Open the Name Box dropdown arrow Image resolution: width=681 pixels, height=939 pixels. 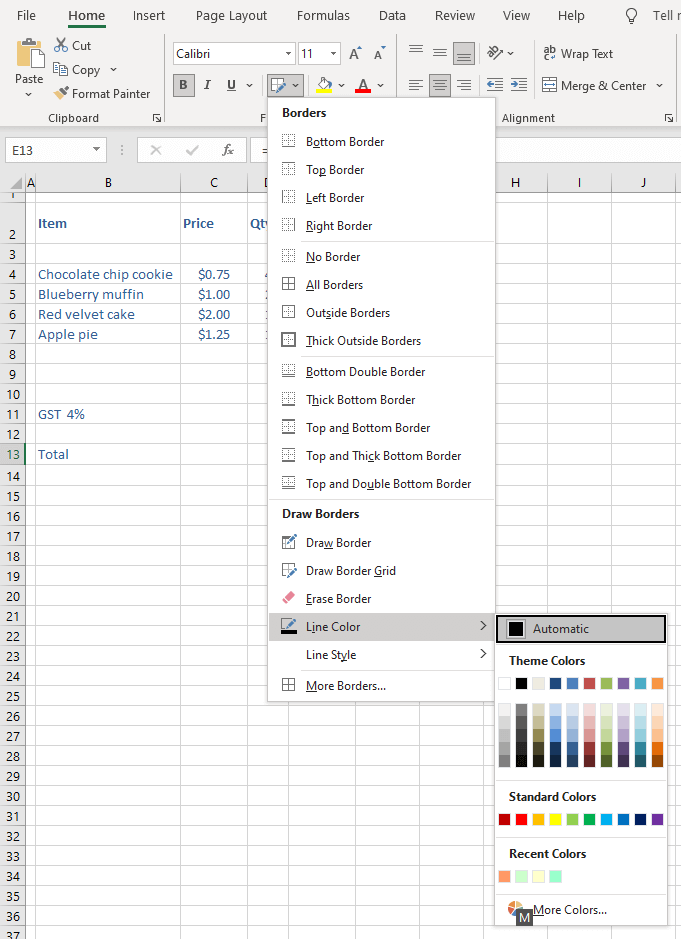tap(97, 150)
